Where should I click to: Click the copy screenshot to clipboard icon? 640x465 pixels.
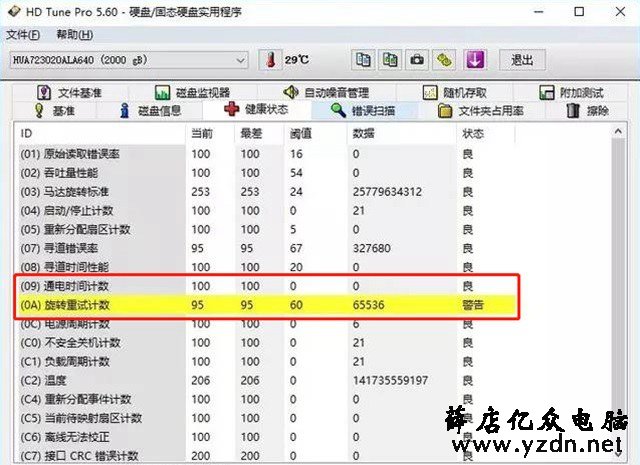tap(390, 60)
